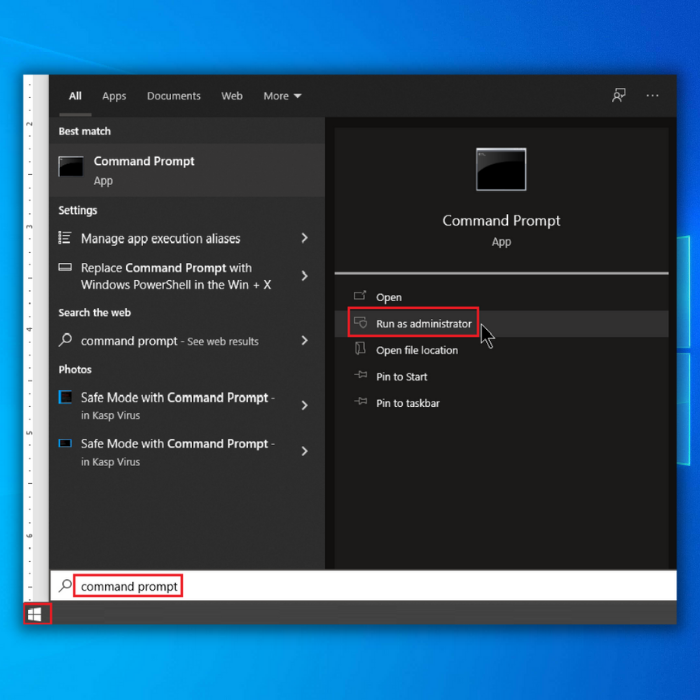This screenshot has height=700, width=700.
Task: Expand arrow beside Replace Command Prompt setting
Action: point(304,276)
